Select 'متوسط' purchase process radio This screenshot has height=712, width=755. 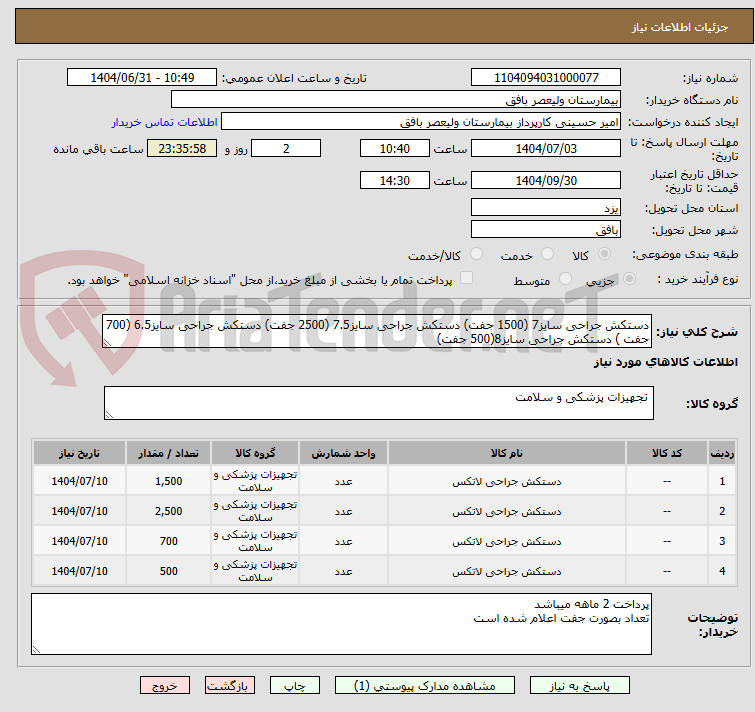[567, 280]
